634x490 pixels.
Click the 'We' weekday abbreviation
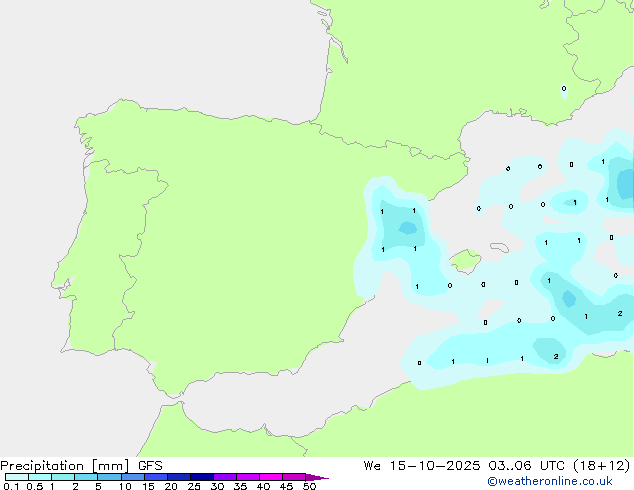tap(372, 466)
